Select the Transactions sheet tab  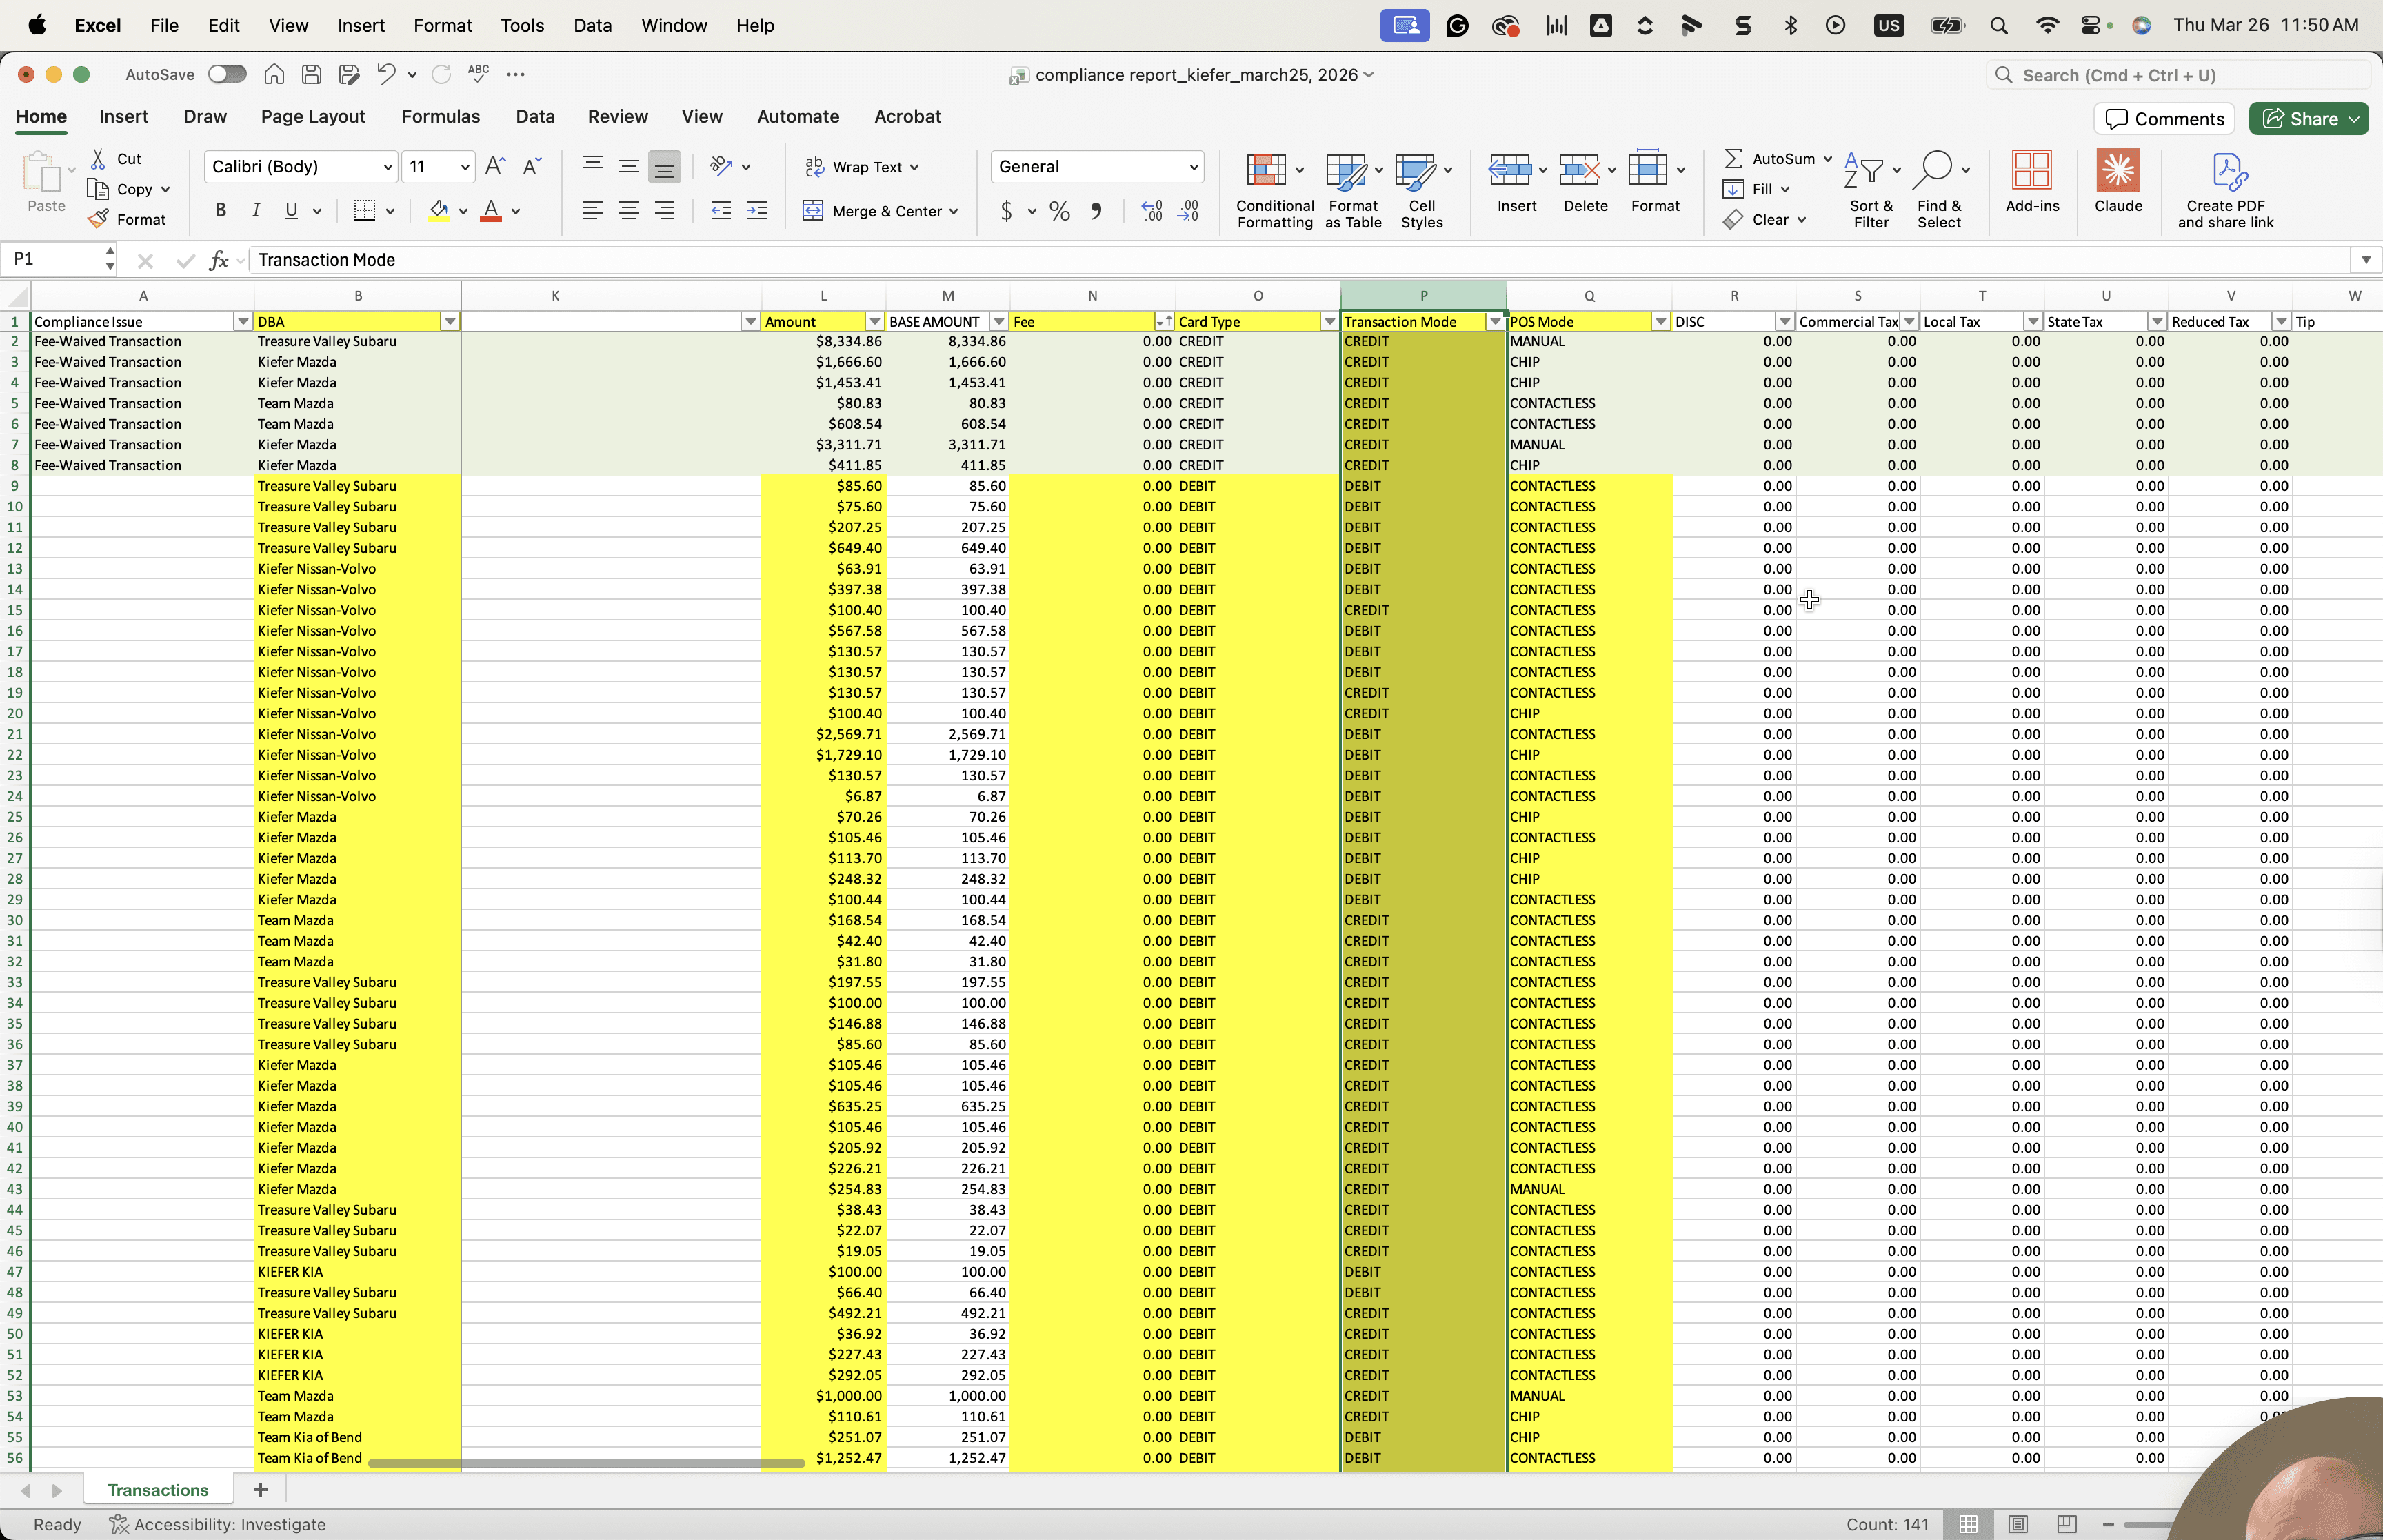point(158,1489)
